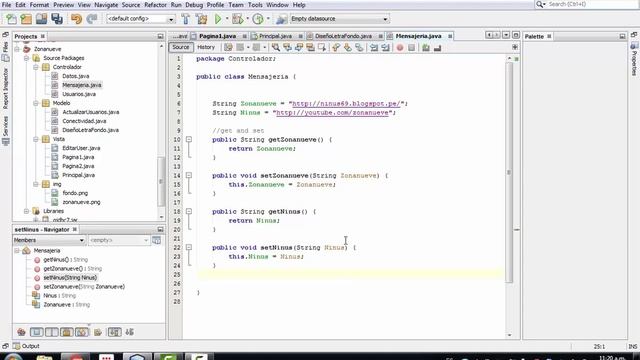Open the empty filter dropdown in Navigator
The width and height of the screenshot is (640, 360).
(x=118, y=240)
